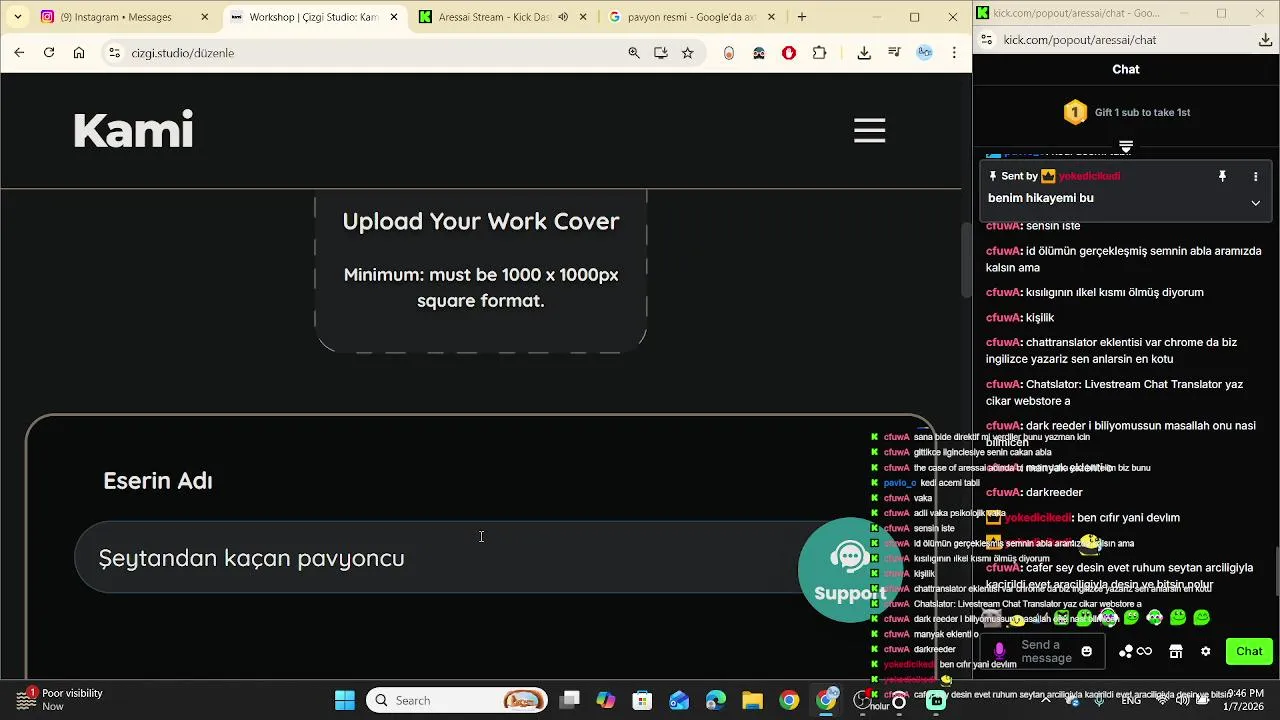Open the Chrome profile avatar
This screenshot has height=720, width=1280.
[x=925, y=53]
